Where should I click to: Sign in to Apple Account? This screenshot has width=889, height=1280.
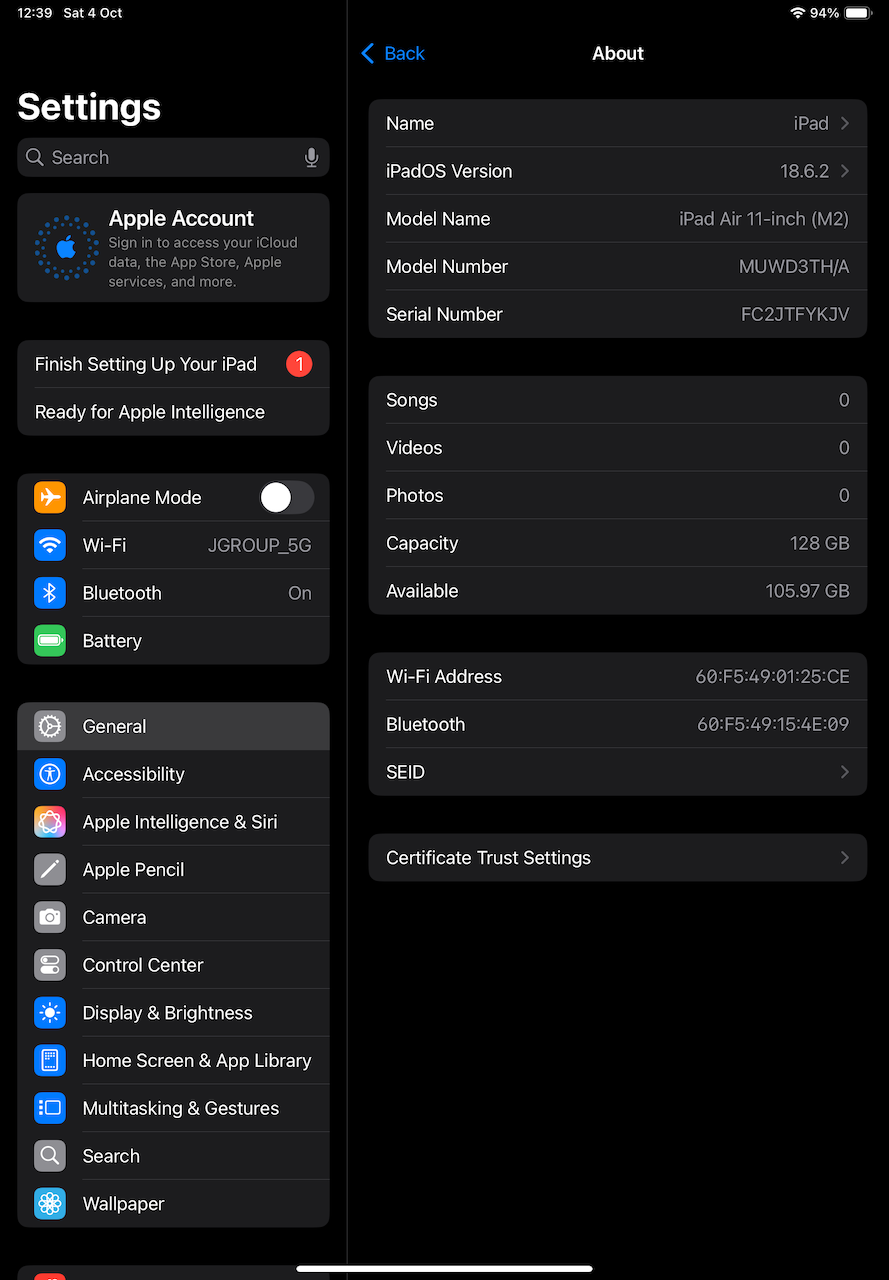(x=173, y=248)
